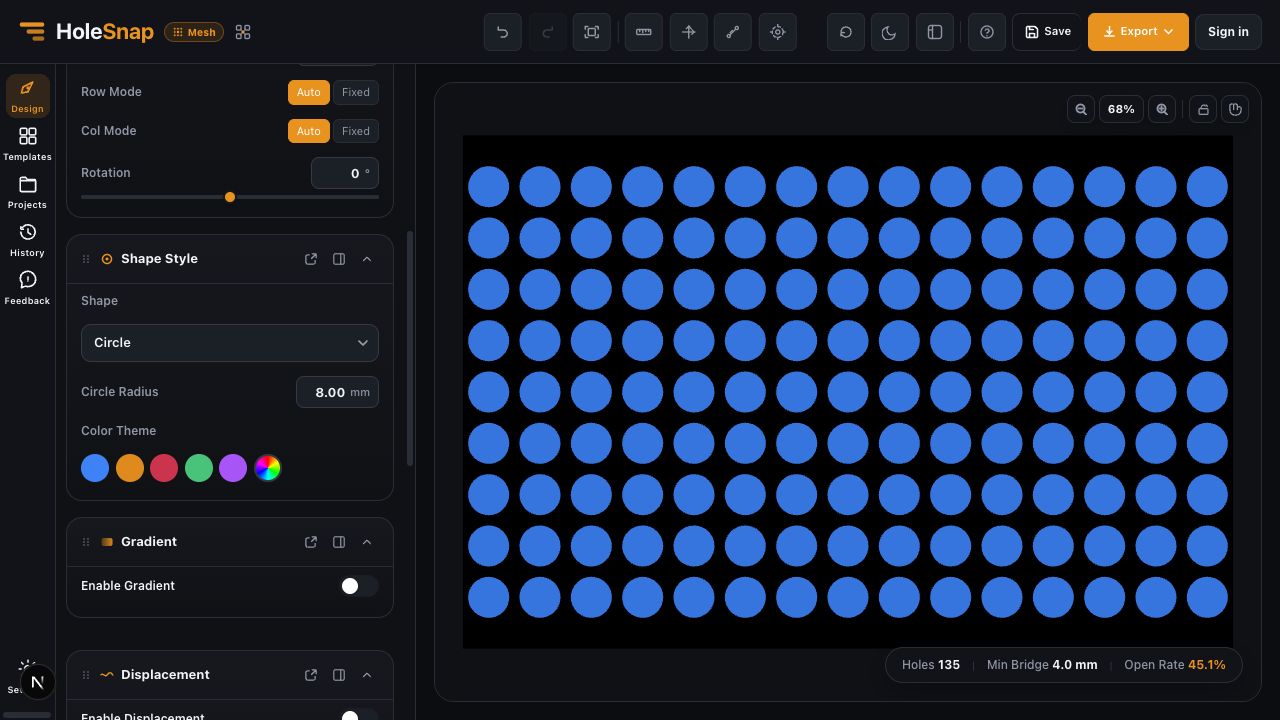Pop out the Gradient panel
This screenshot has width=1280, height=720.
click(x=311, y=542)
